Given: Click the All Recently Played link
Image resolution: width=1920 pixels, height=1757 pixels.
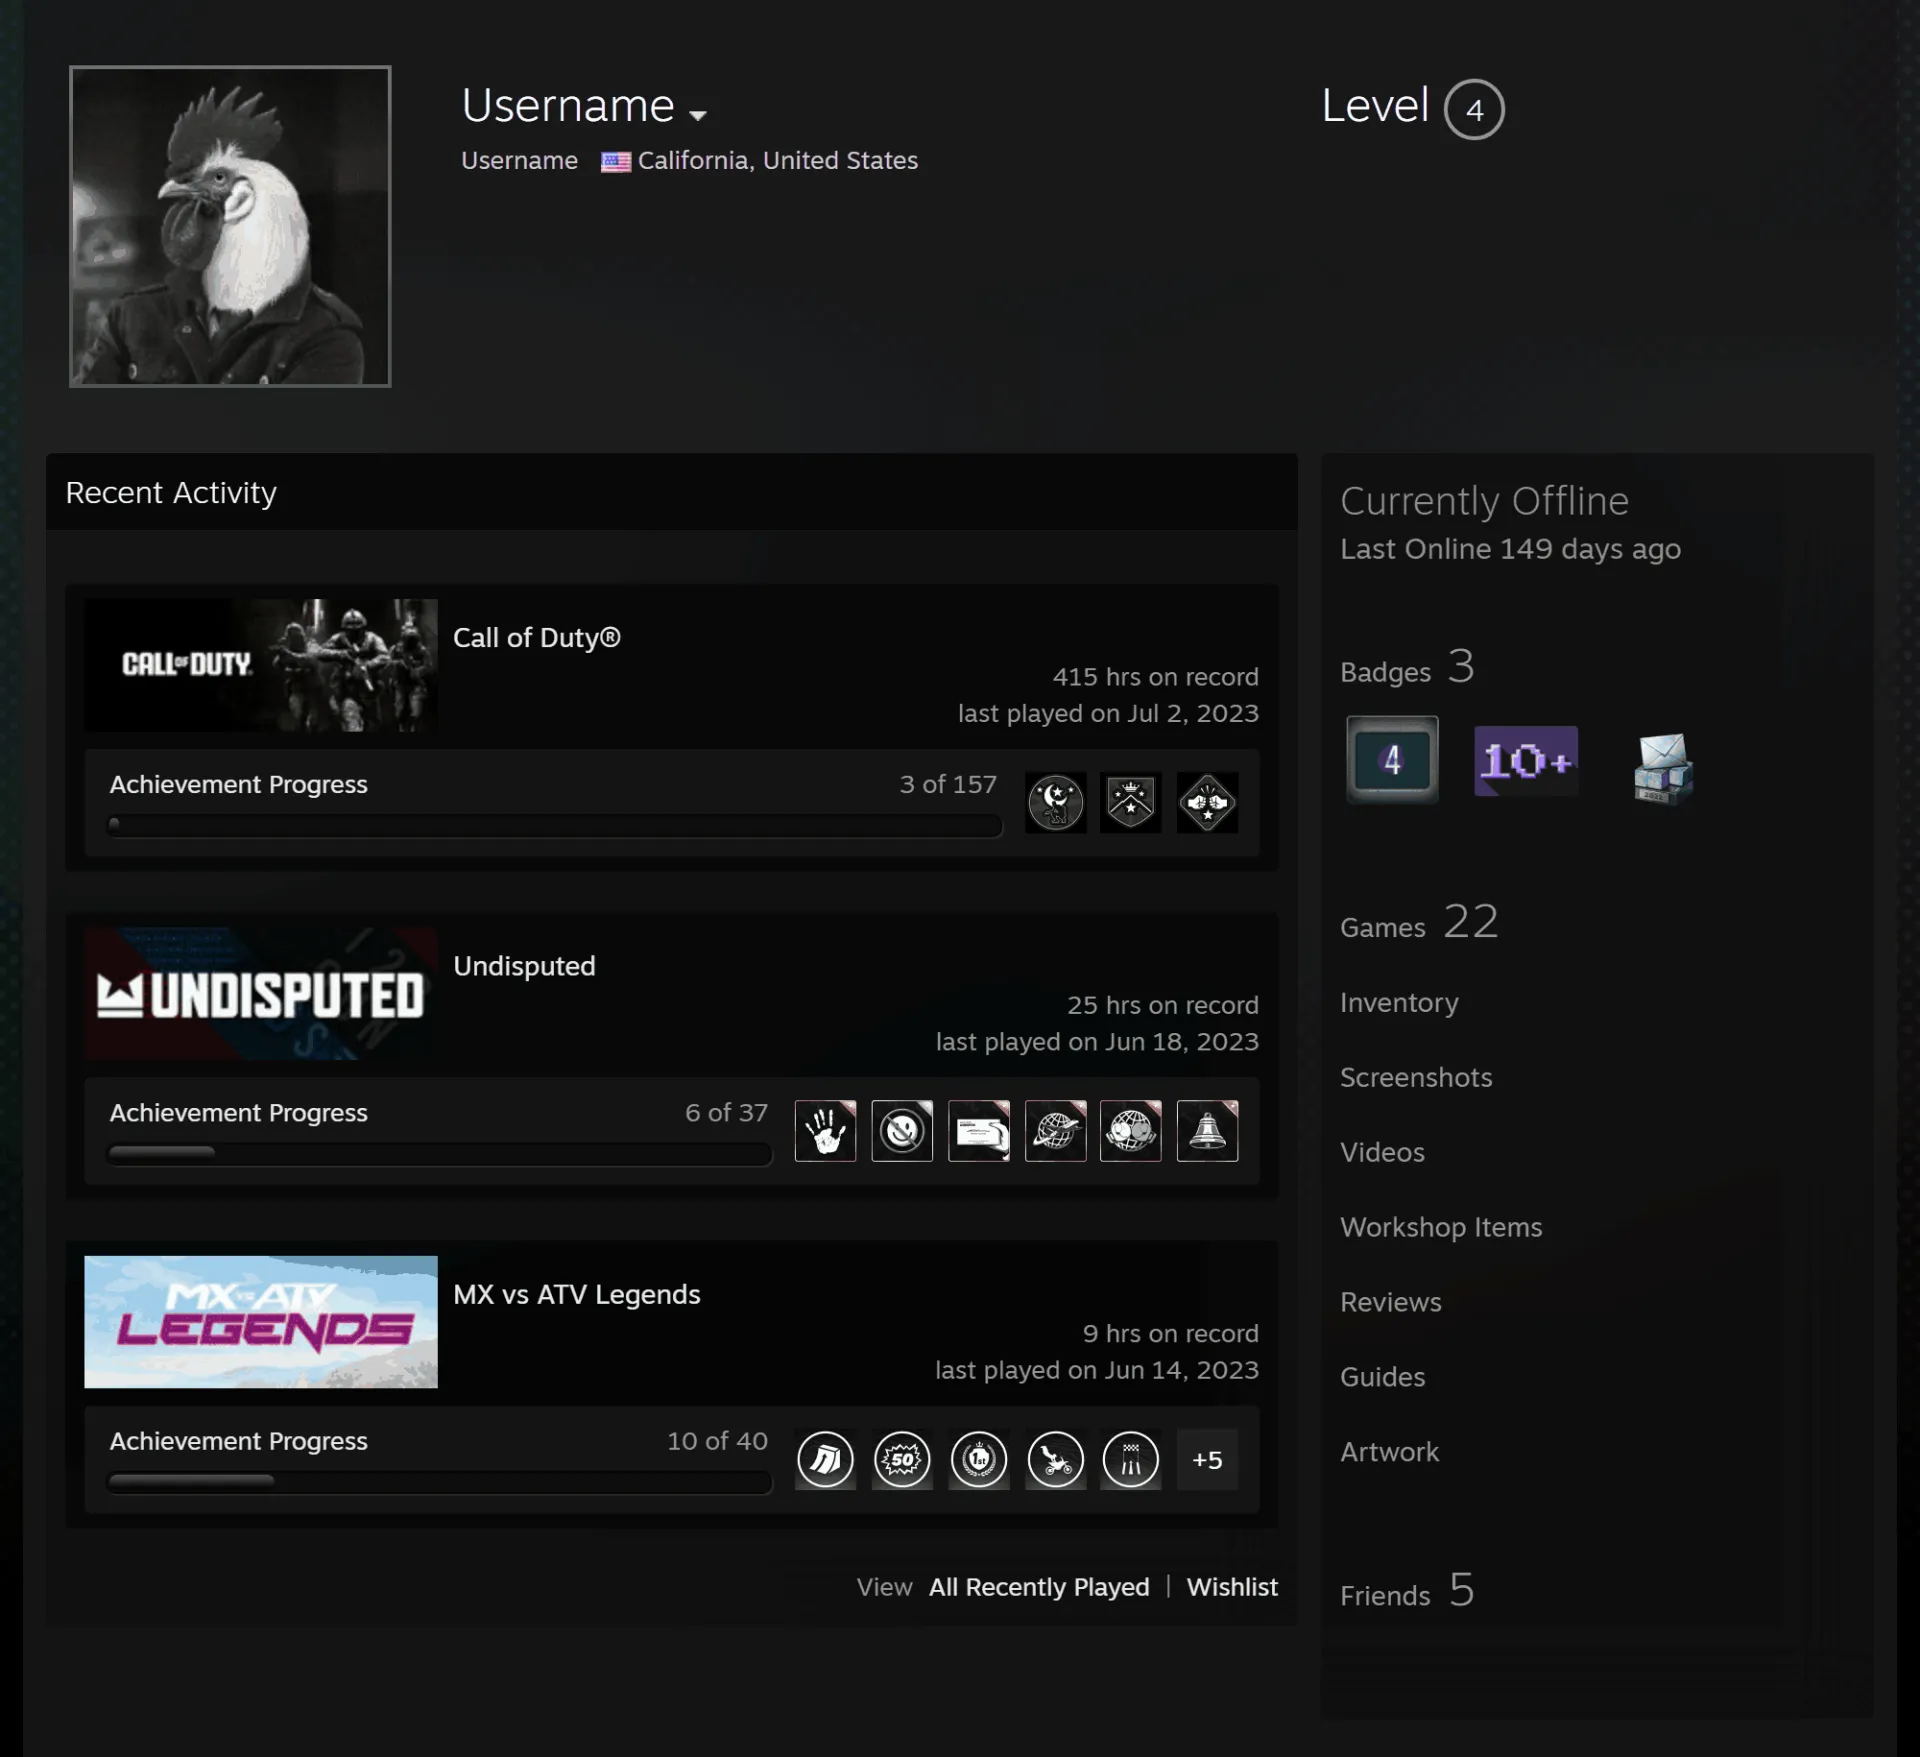Looking at the screenshot, I should [x=1039, y=1587].
